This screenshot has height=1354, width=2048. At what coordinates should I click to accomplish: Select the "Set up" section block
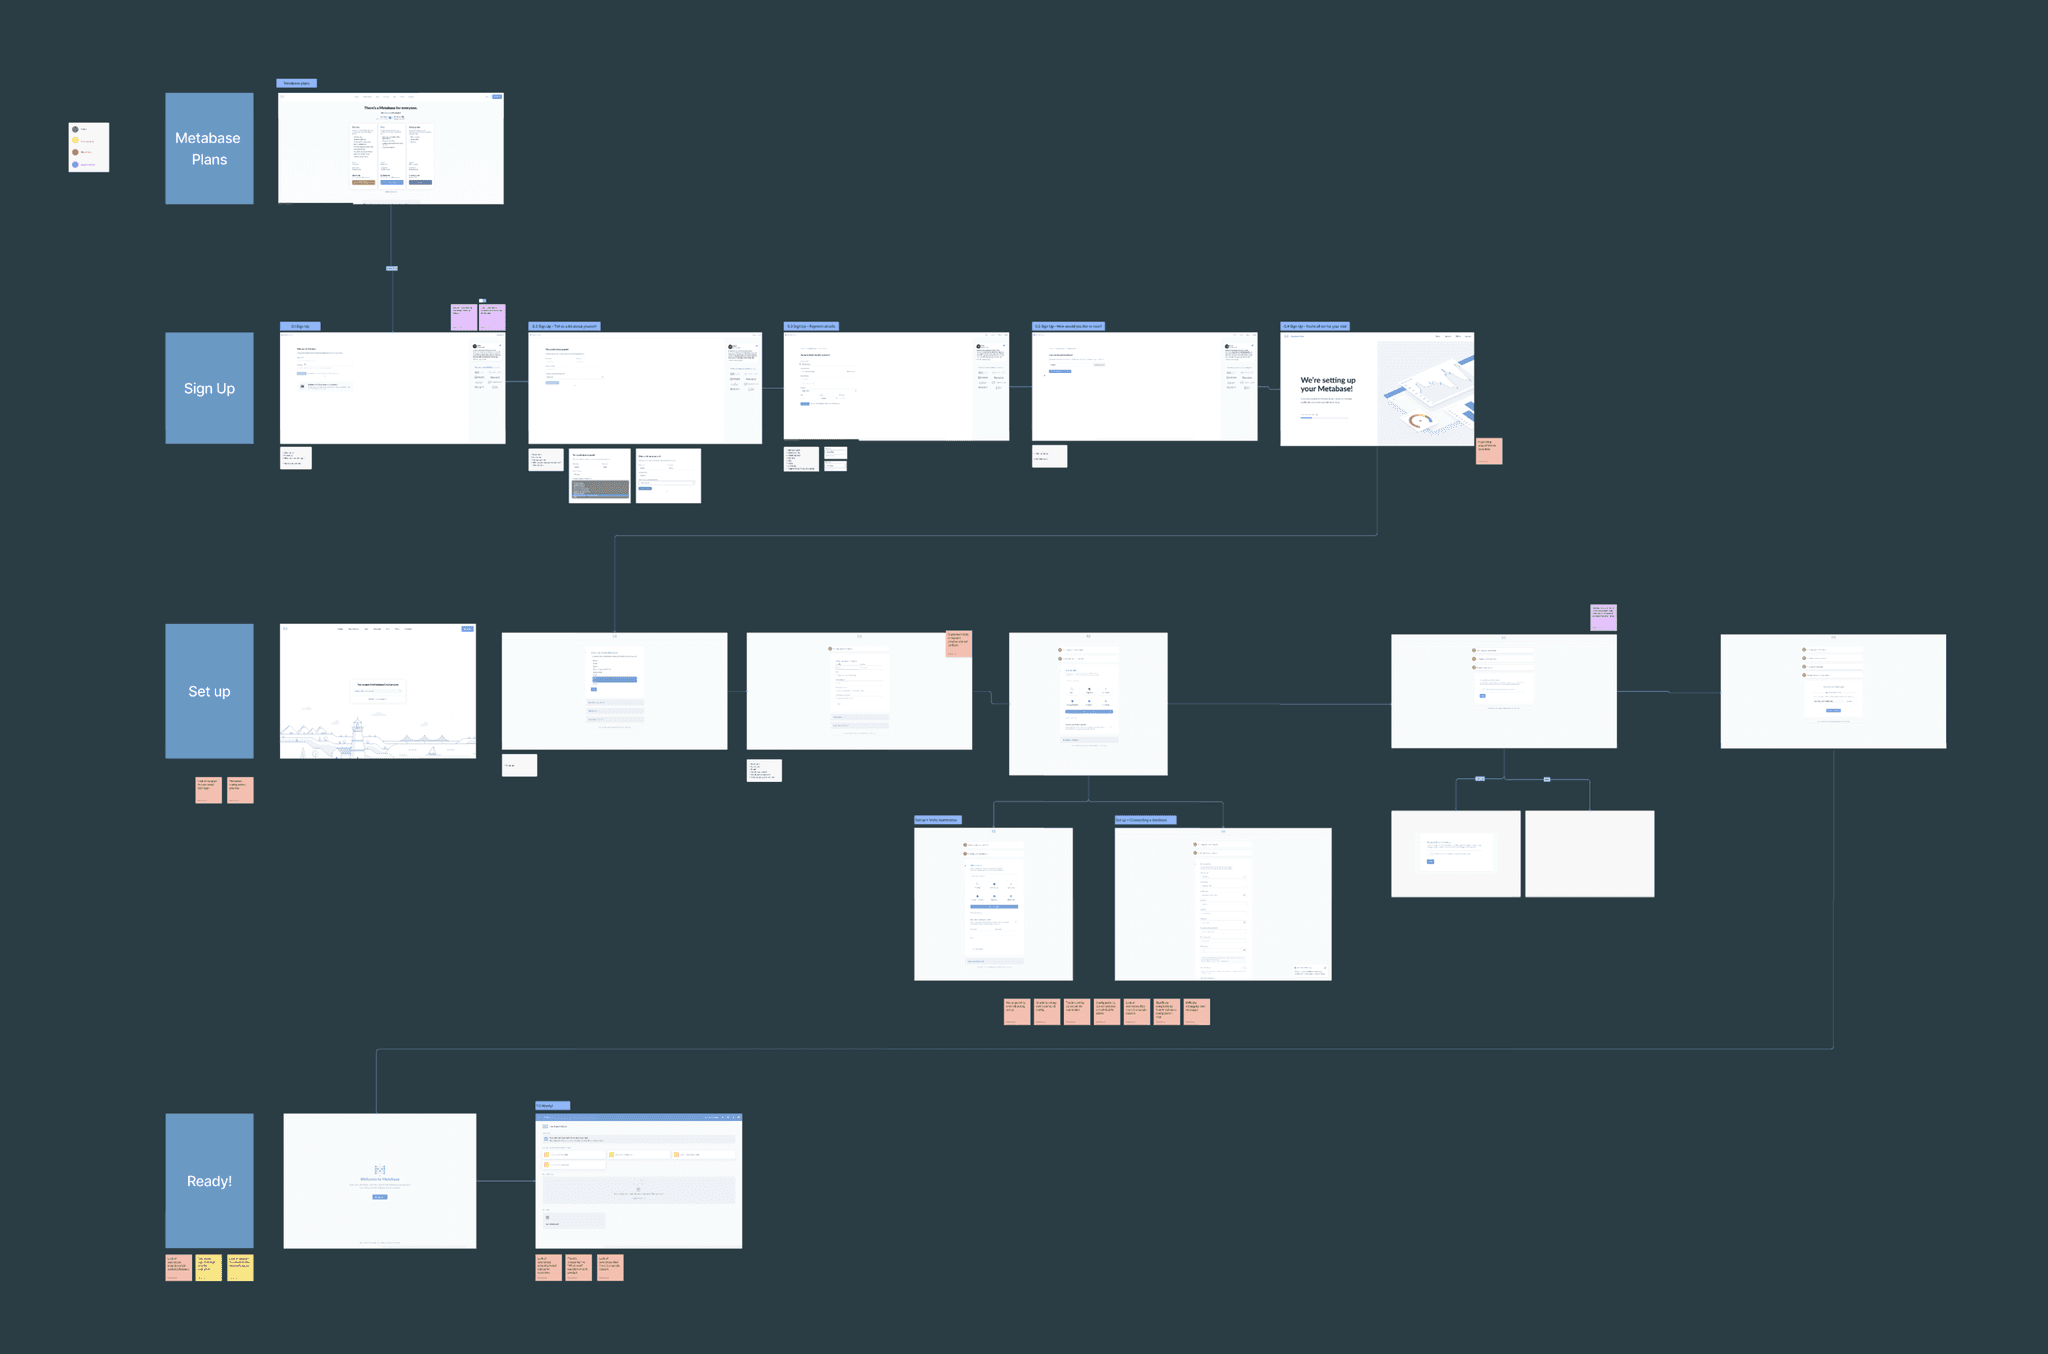pyautogui.click(x=209, y=691)
